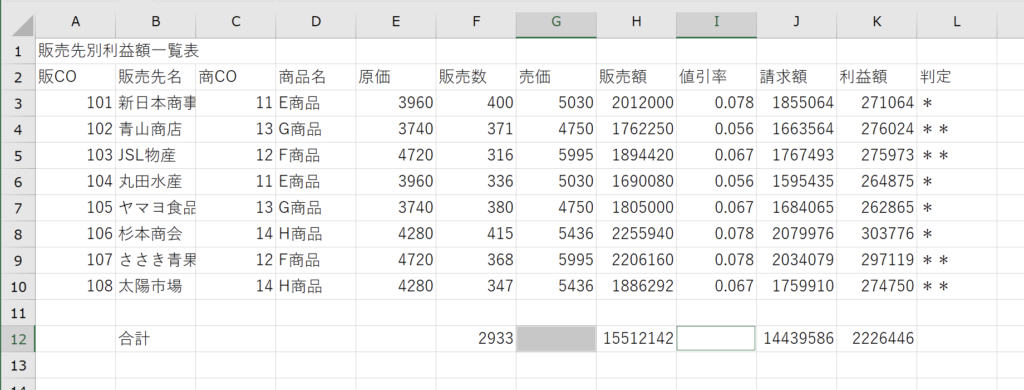The width and height of the screenshot is (1024, 390).
Task: Select profit value 271064
Action: pyautogui.click(x=876, y=103)
